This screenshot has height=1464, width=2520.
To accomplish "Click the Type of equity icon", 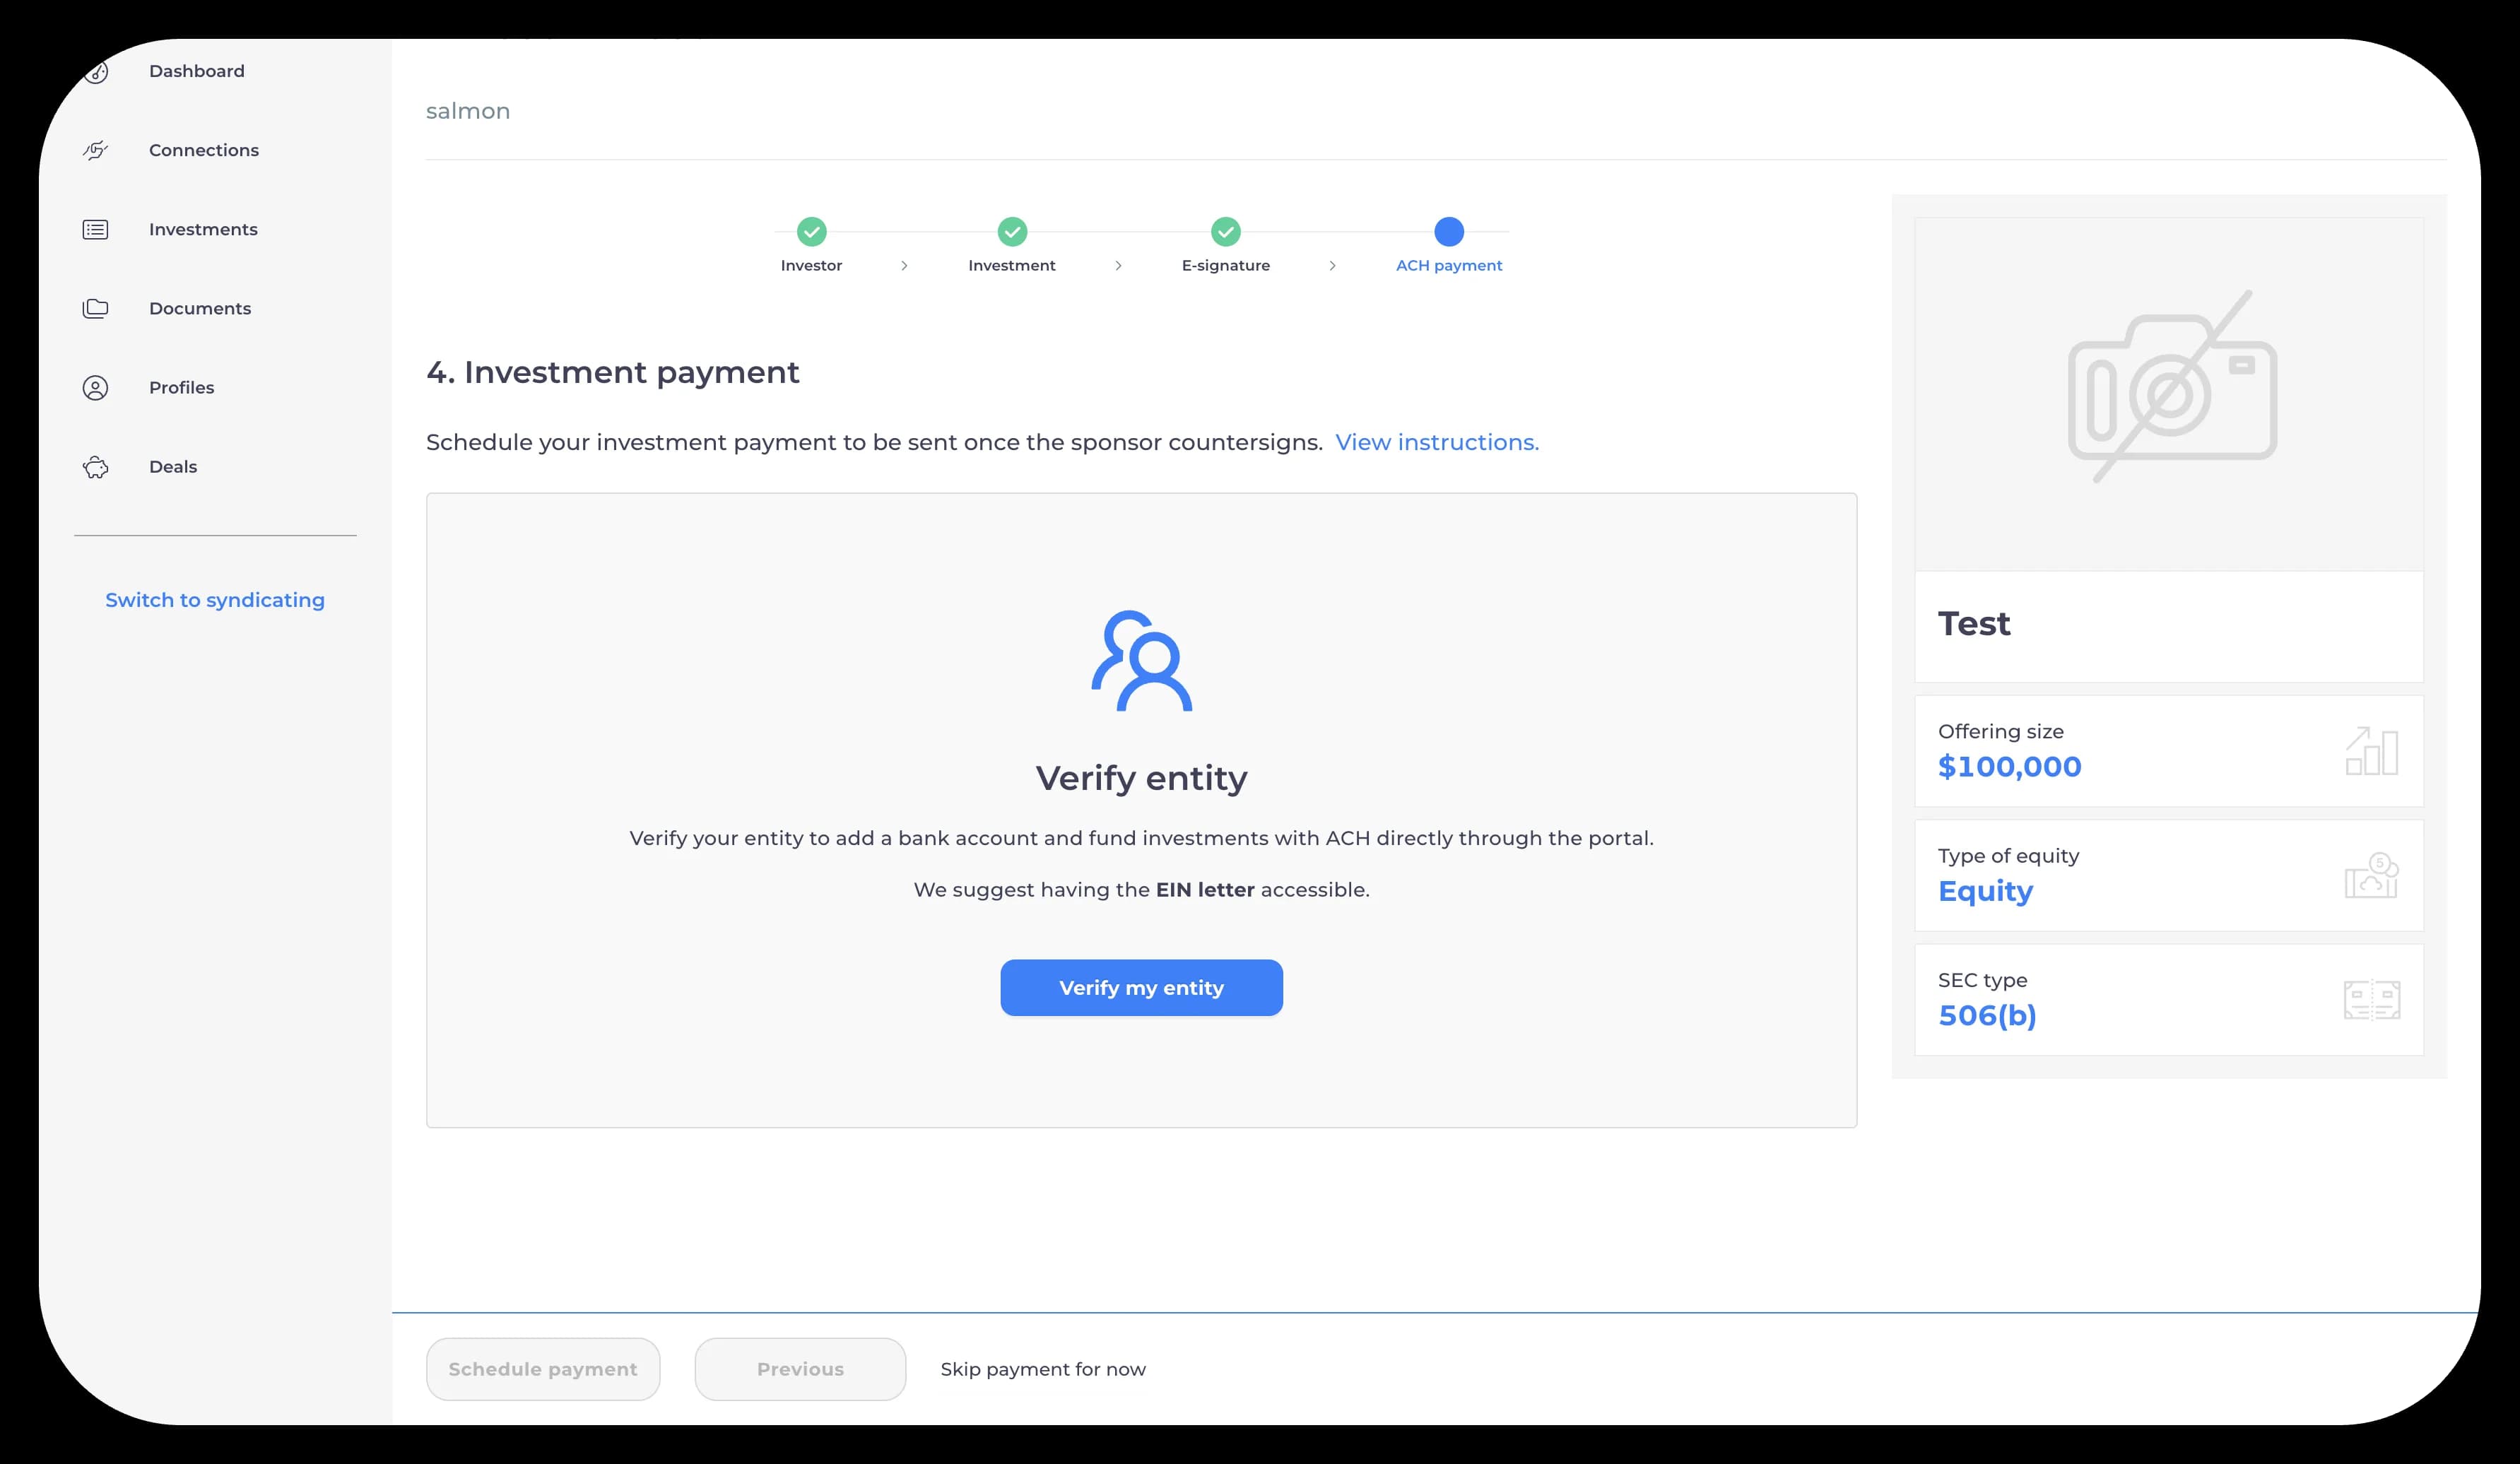I will pyautogui.click(x=2371, y=876).
